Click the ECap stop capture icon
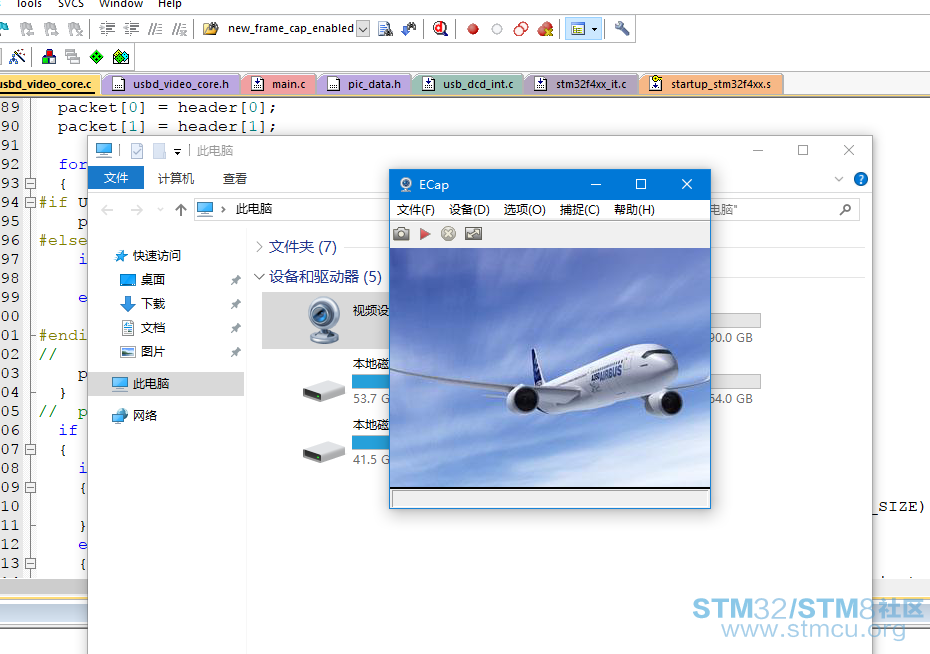The height and width of the screenshot is (654, 930). [x=448, y=234]
